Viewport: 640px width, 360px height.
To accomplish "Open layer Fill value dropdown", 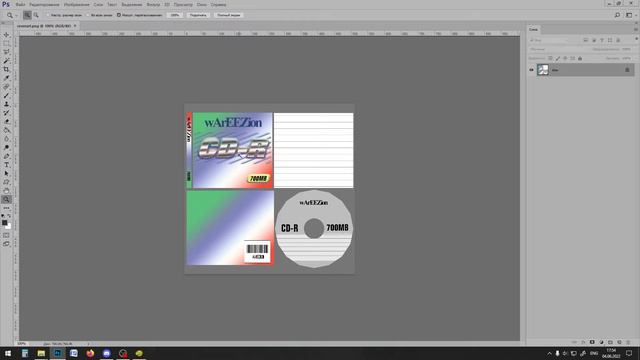I will tap(626, 58).
